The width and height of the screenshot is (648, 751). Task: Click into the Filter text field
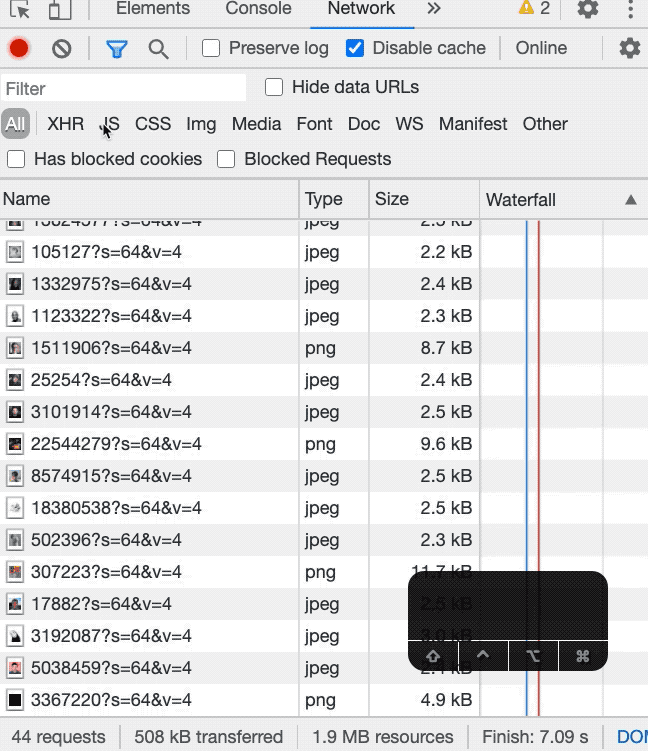click(124, 89)
